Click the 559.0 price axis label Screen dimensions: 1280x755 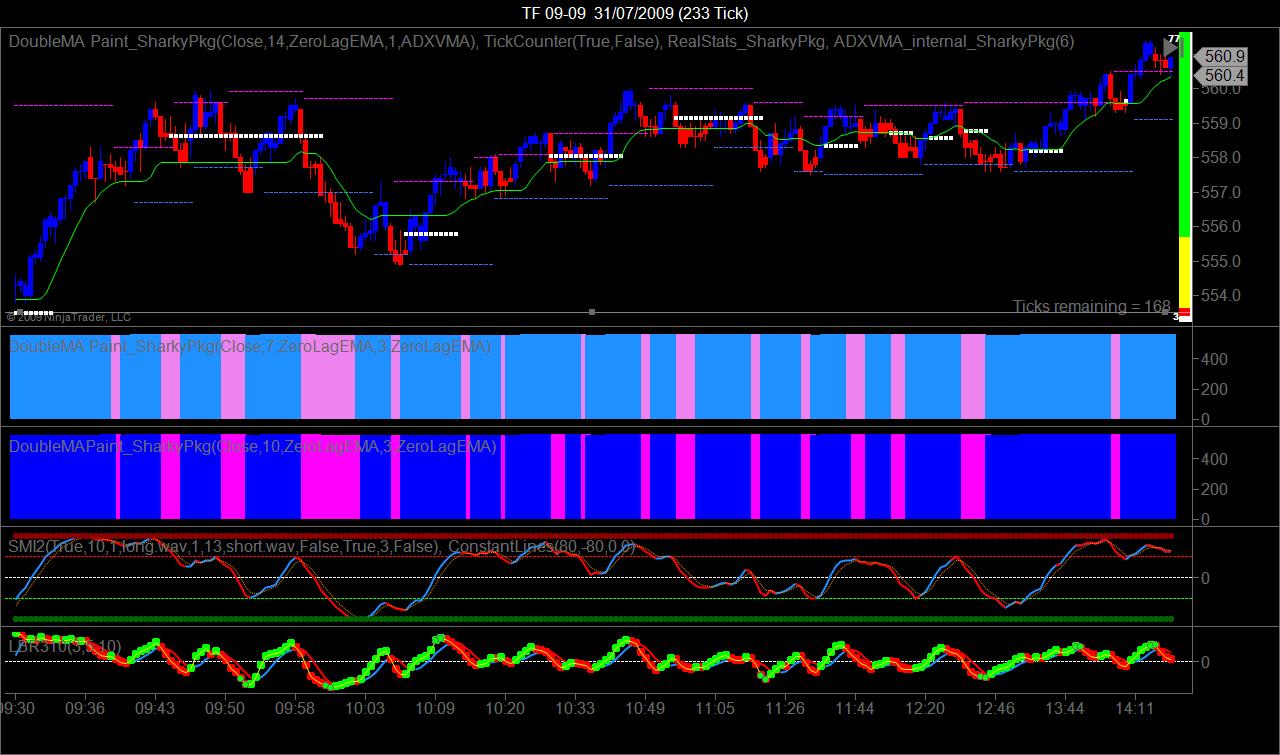1223,123
